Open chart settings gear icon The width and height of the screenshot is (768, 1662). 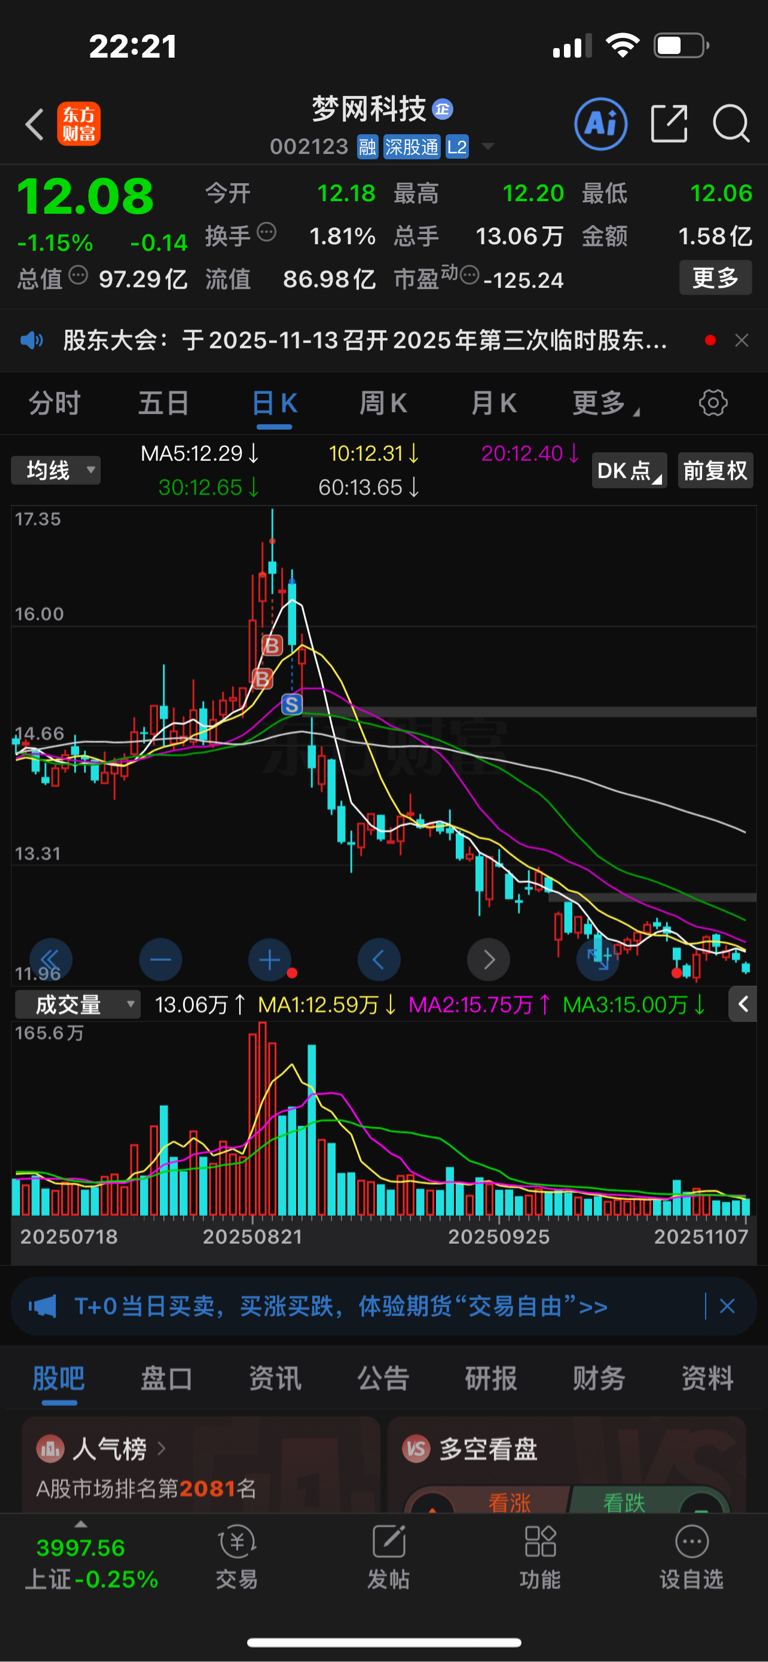click(x=713, y=403)
